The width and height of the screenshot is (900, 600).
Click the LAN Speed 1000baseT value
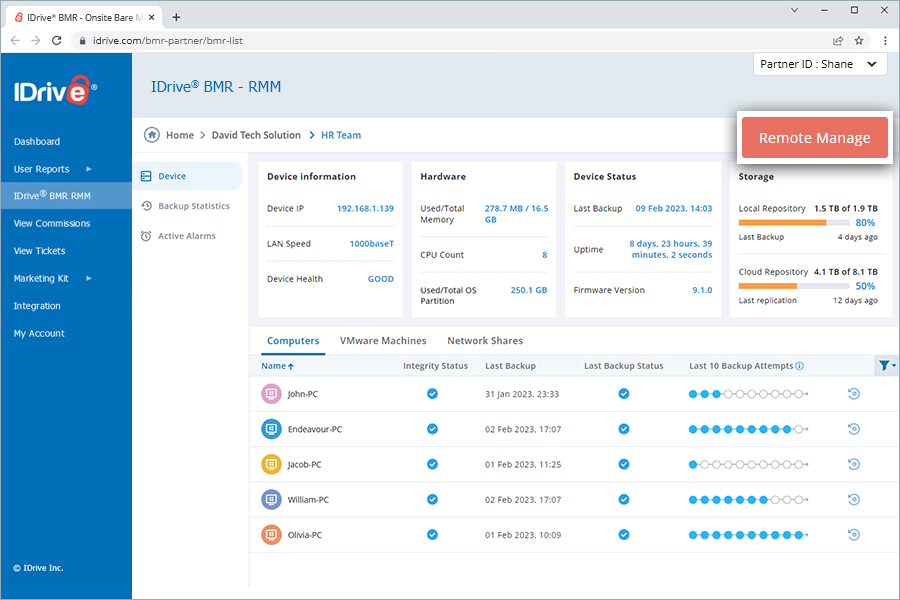(371, 243)
